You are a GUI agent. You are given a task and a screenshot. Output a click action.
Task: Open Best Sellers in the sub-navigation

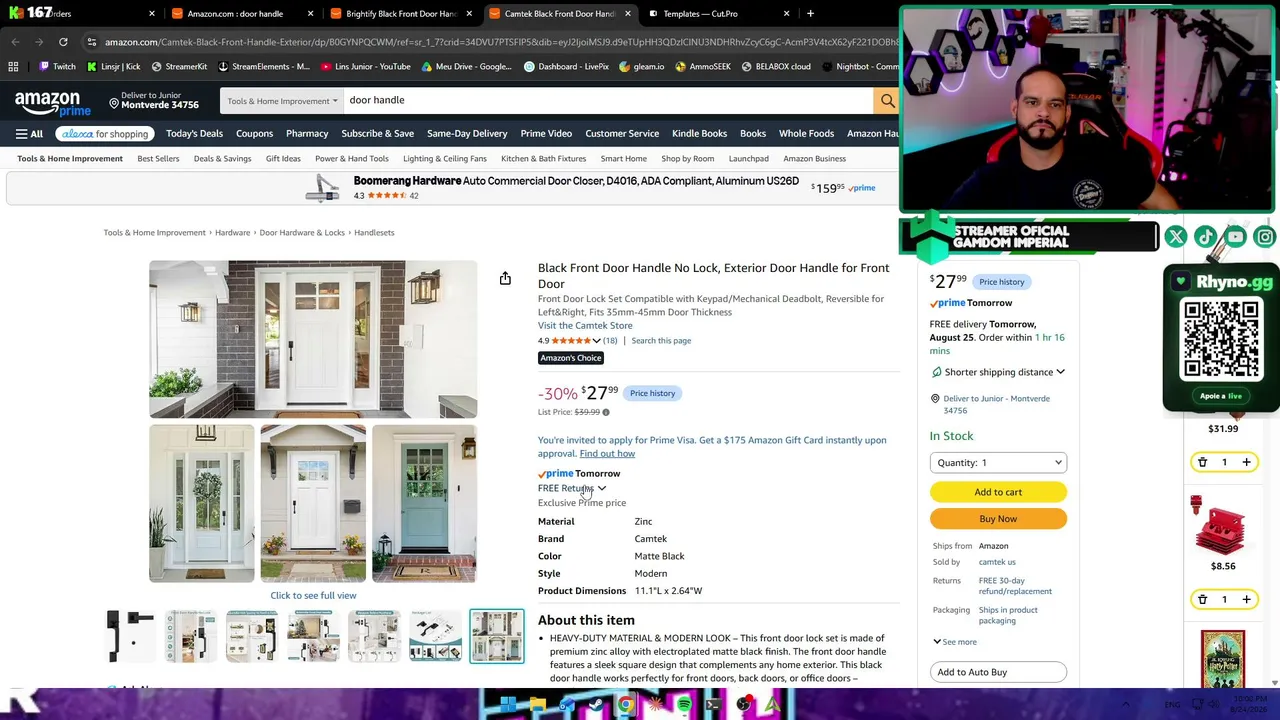tap(158, 159)
